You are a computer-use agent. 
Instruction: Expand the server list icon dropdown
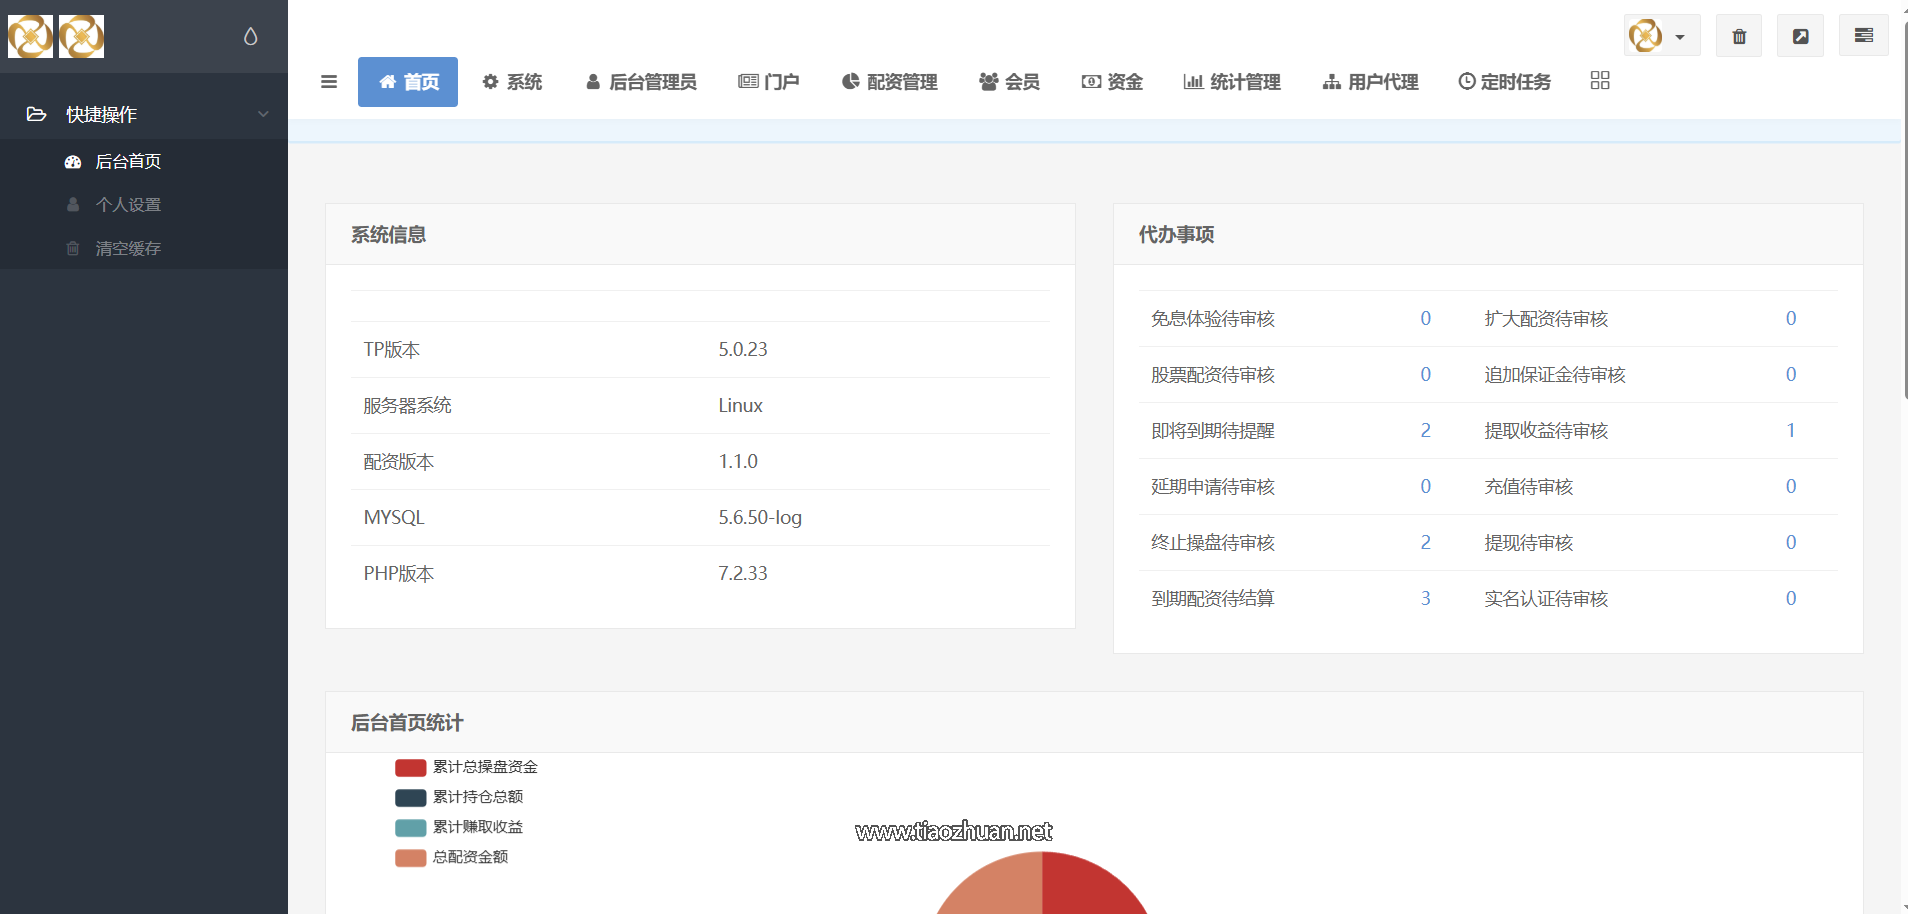tap(1864, 34)
